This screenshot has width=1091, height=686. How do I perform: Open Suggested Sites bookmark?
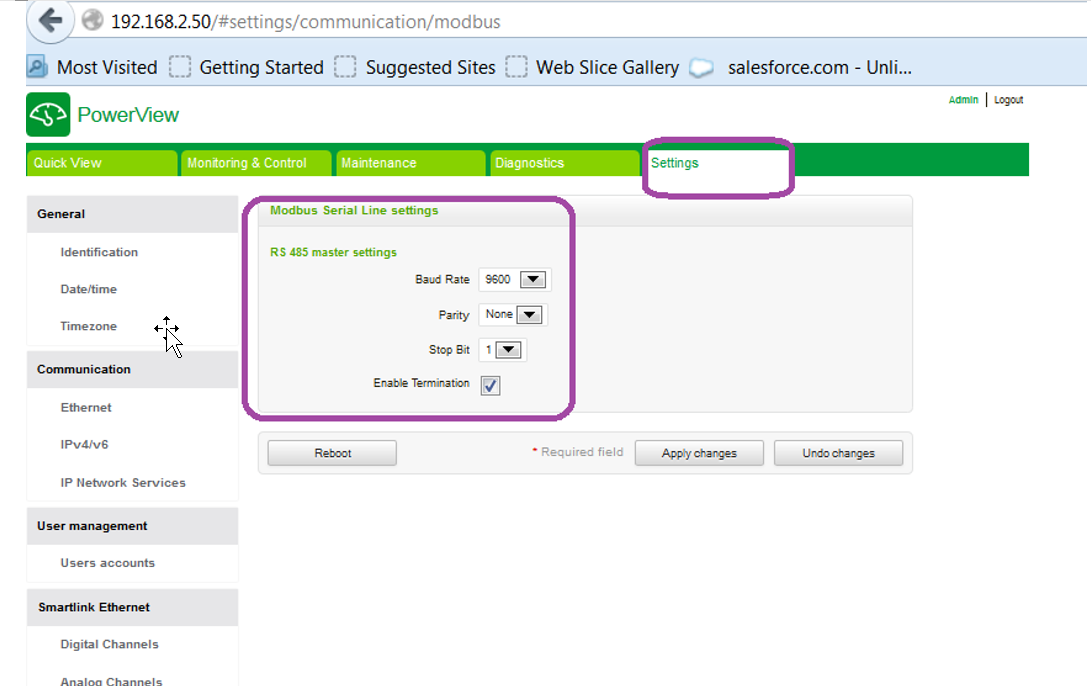click(x=415, y=67)
